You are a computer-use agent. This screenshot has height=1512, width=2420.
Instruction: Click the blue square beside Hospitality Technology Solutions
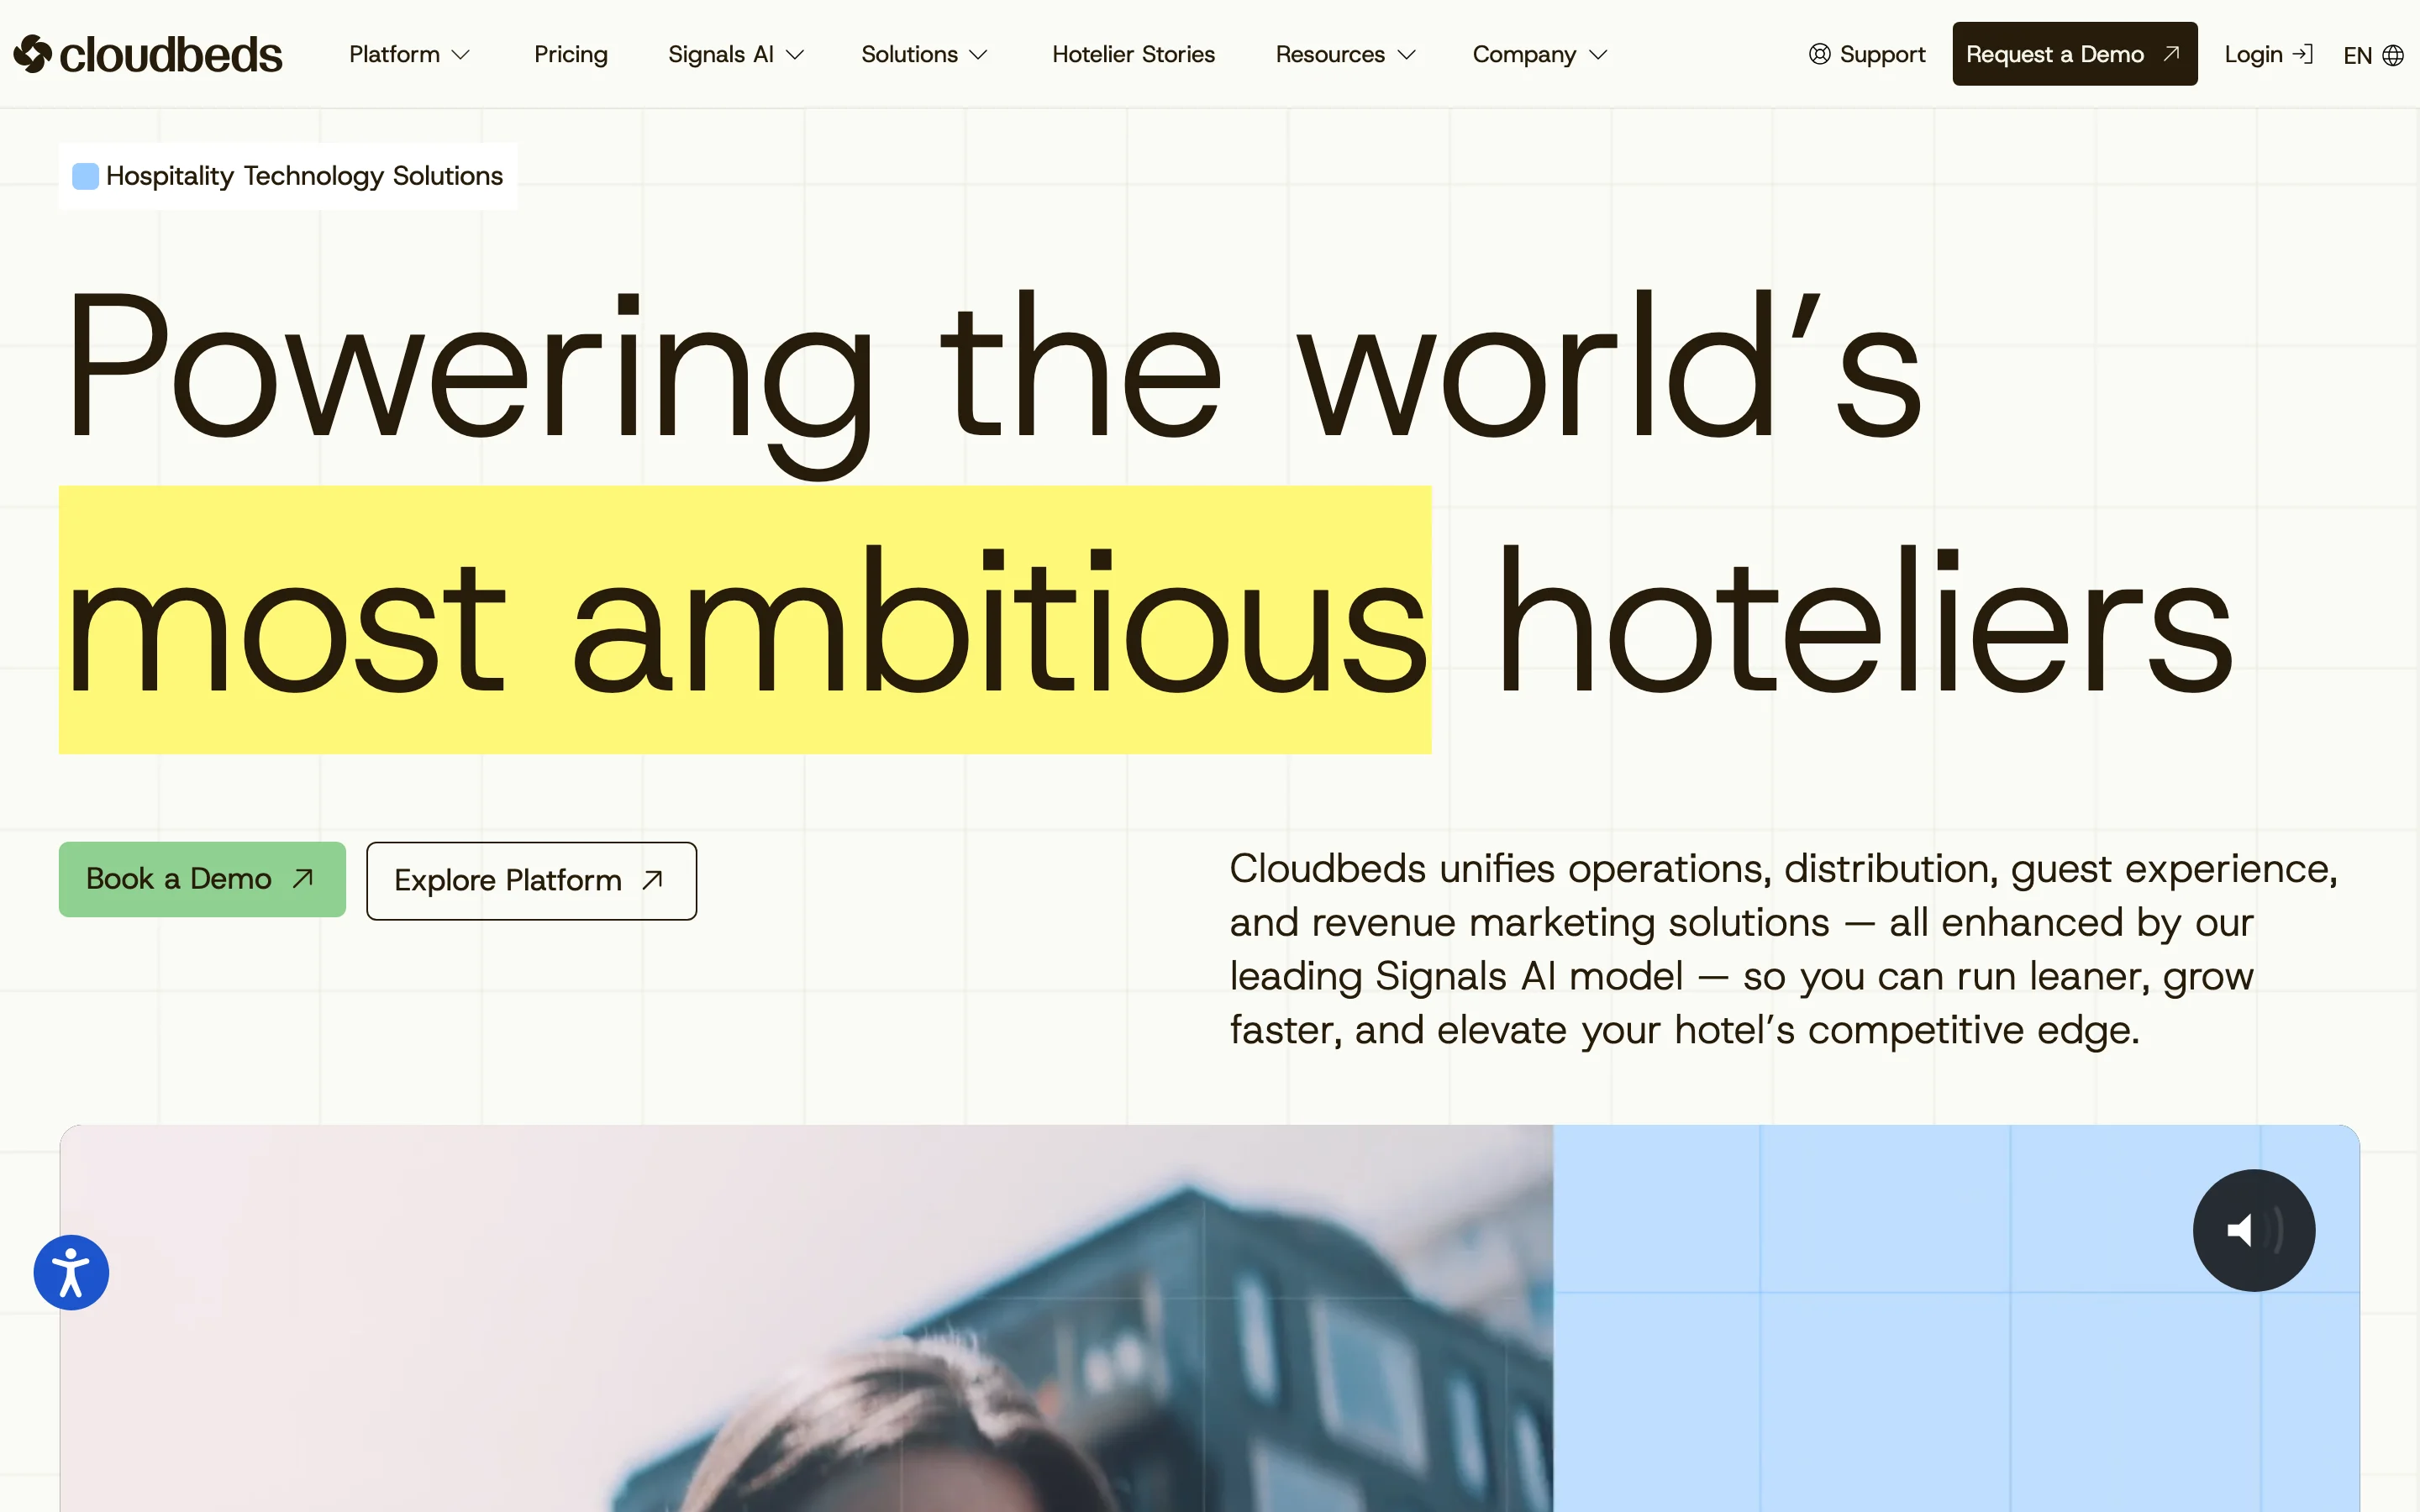pos(86,176)
